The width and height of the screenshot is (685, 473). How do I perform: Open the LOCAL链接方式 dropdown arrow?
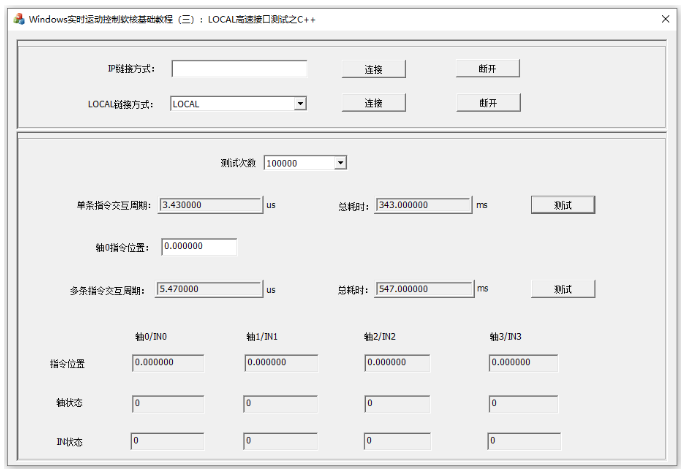tap(300, 104)
